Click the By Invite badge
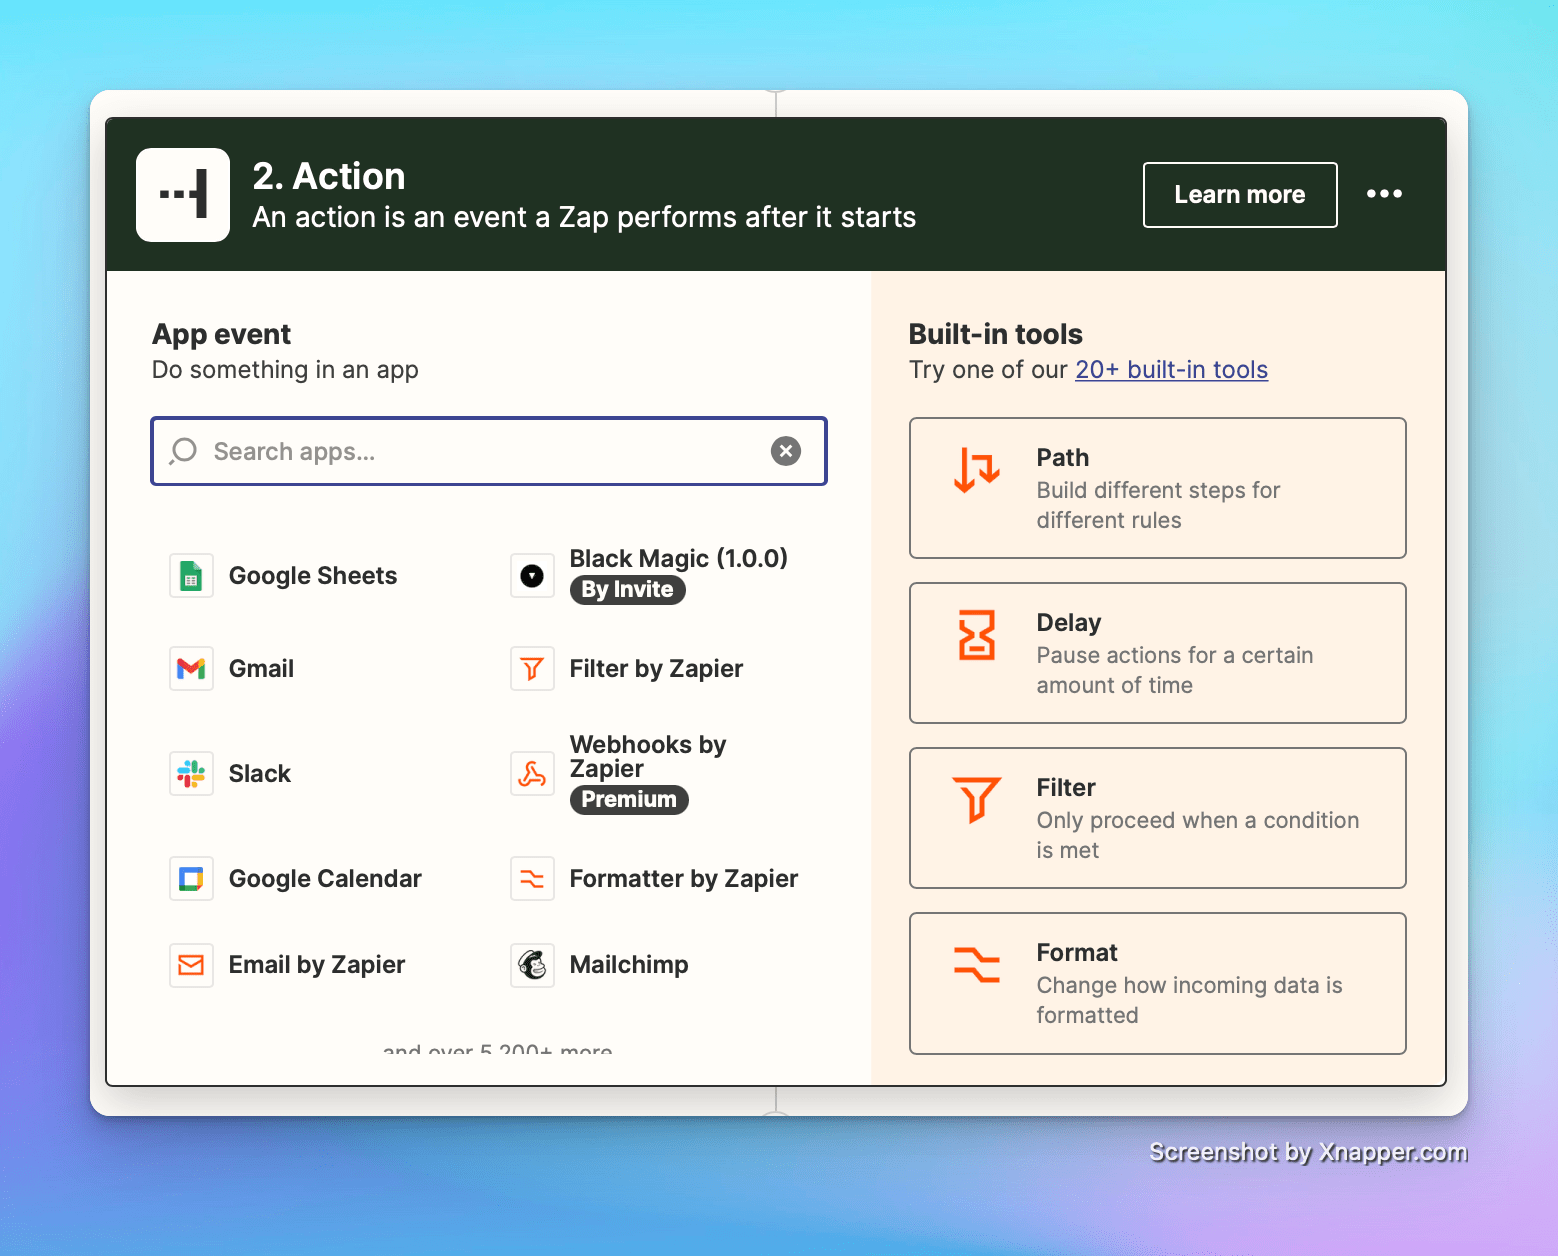This screenshot has width=1558, height=1256. point(628,590)
